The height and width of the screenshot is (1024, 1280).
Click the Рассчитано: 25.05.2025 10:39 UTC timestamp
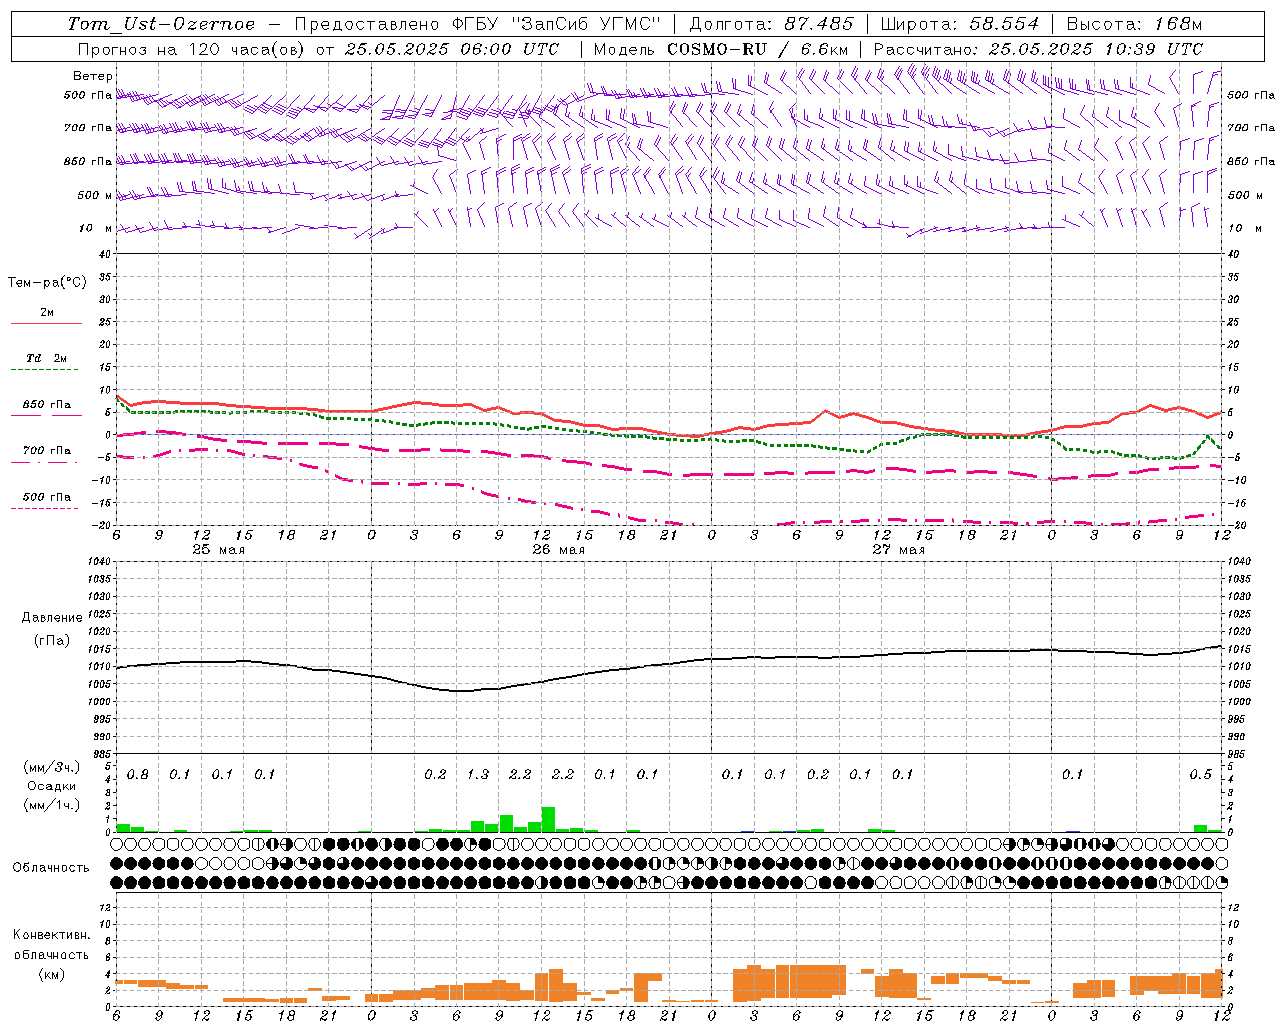coord(1038,49)
